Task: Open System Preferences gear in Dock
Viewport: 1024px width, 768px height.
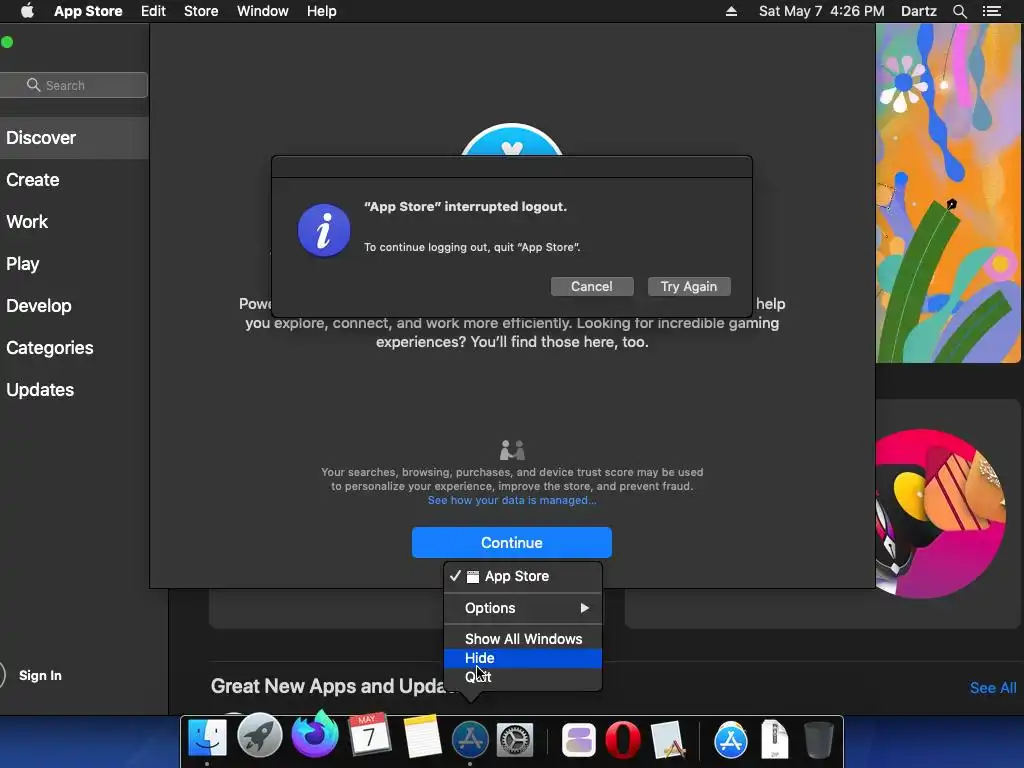Action: click(515, 741)
